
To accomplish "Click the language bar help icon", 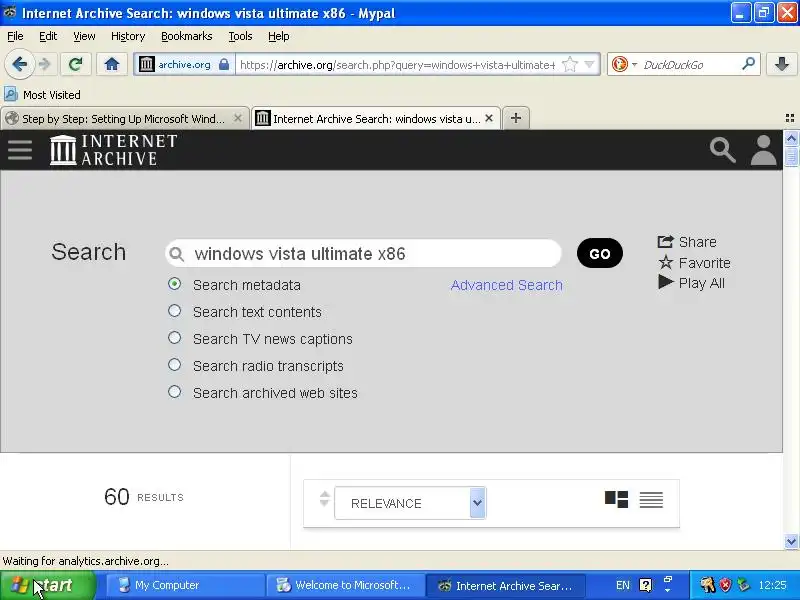I will [x=645, y=585].
